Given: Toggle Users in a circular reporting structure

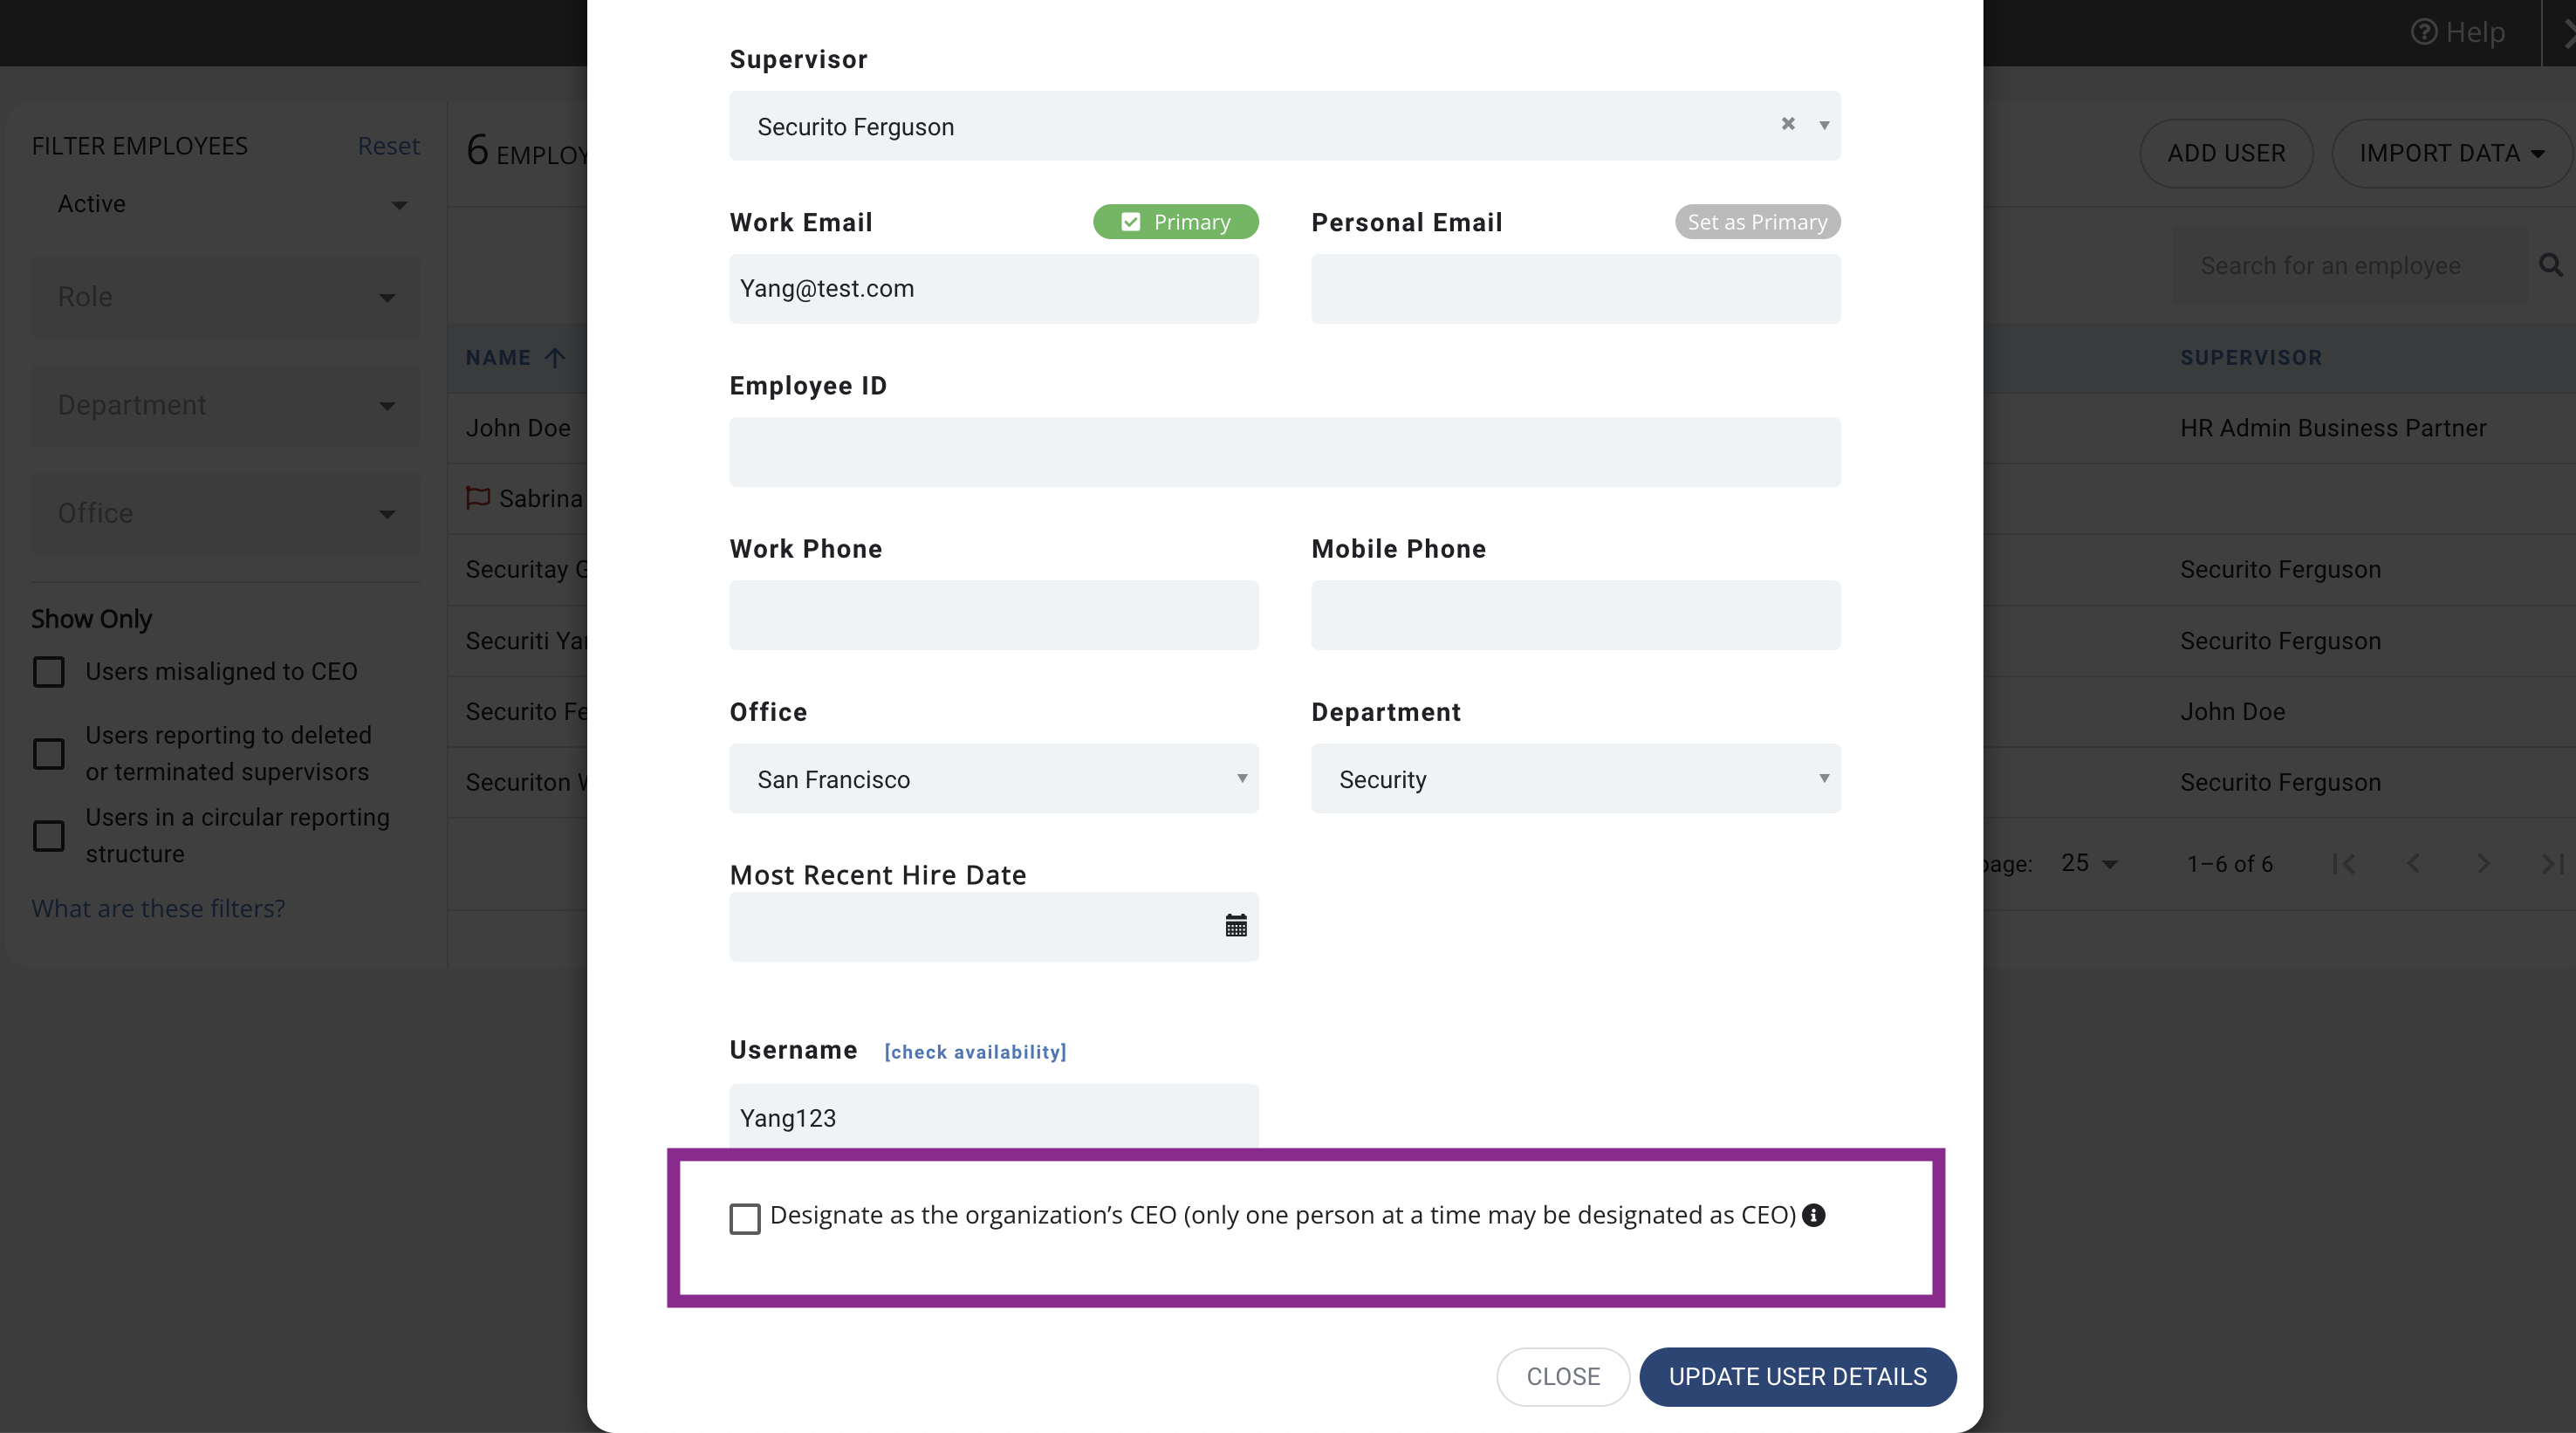Looking at the screenshot, I should pos(49,835).
